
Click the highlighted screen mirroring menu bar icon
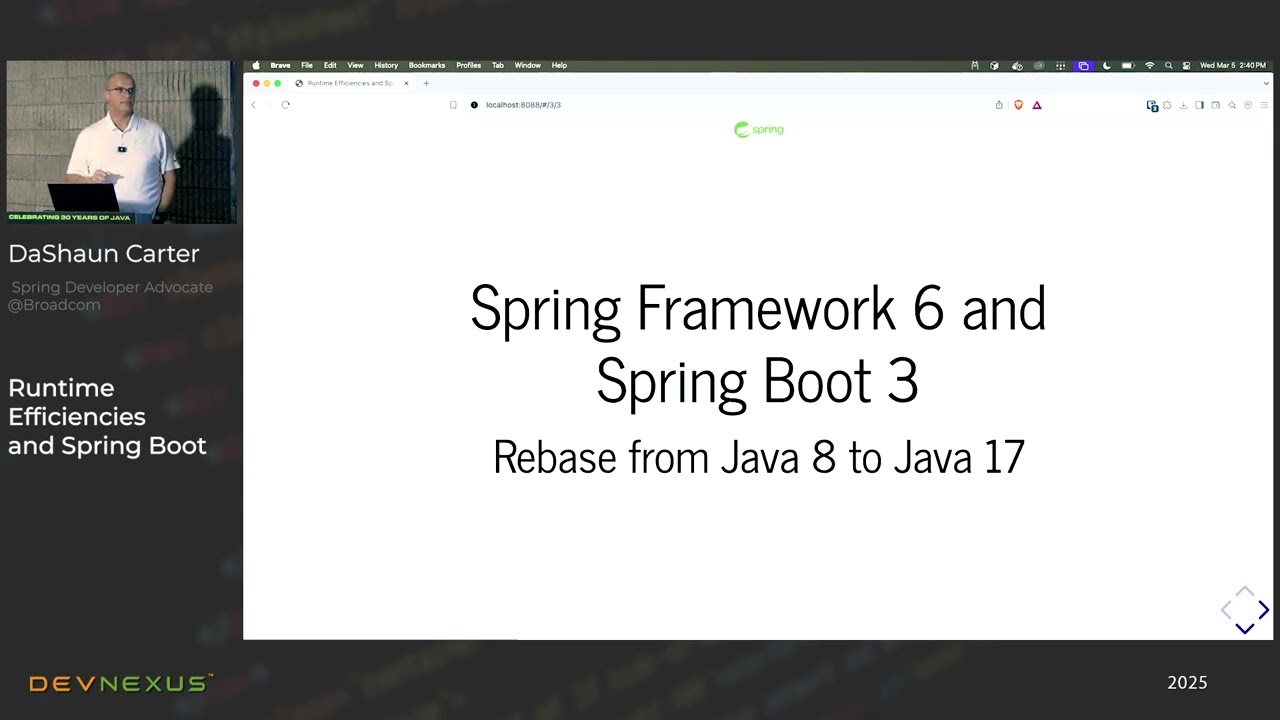click(x=1083, y=65)
